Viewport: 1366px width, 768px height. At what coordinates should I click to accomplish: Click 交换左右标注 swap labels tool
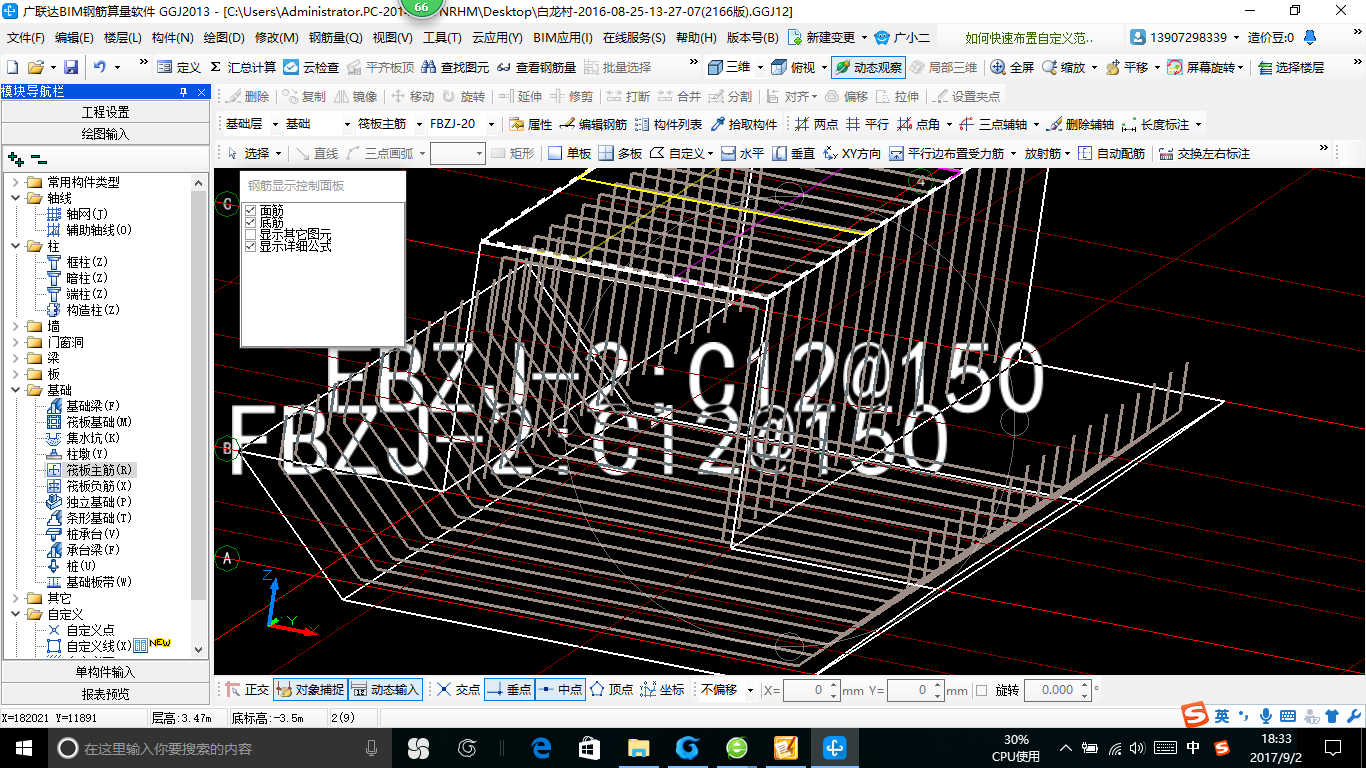click(1204, 154)
